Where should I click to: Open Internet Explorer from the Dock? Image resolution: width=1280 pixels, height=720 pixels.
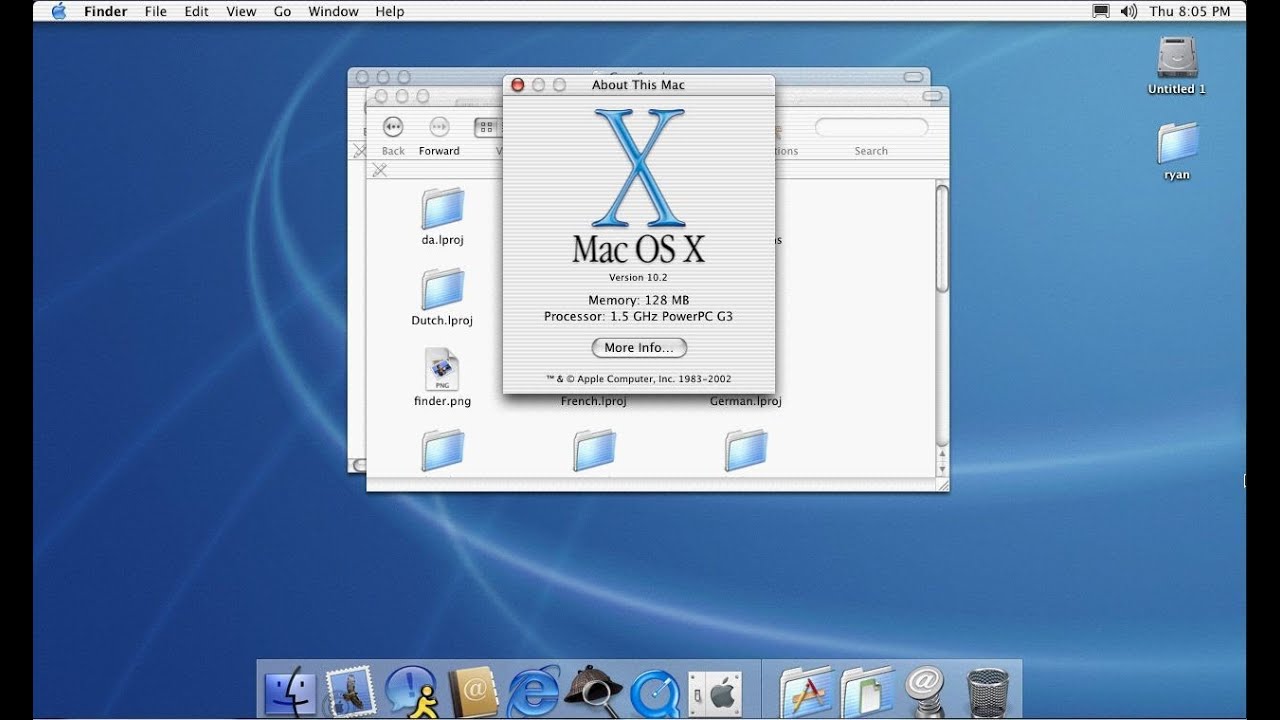[x=534, y=692]
